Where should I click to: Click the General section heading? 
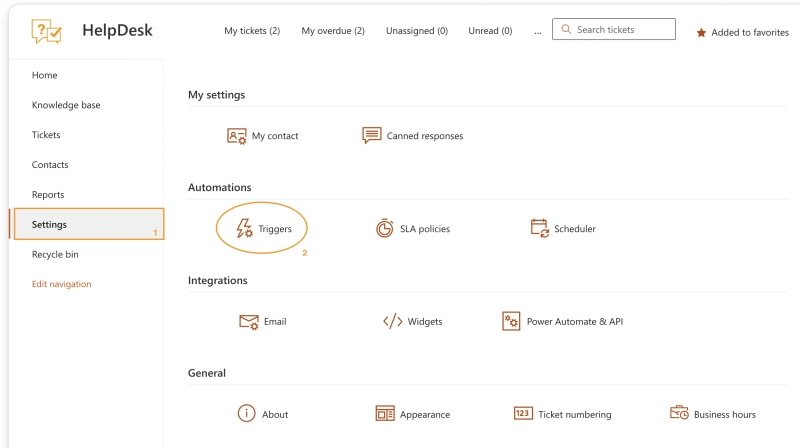point(207,373)
